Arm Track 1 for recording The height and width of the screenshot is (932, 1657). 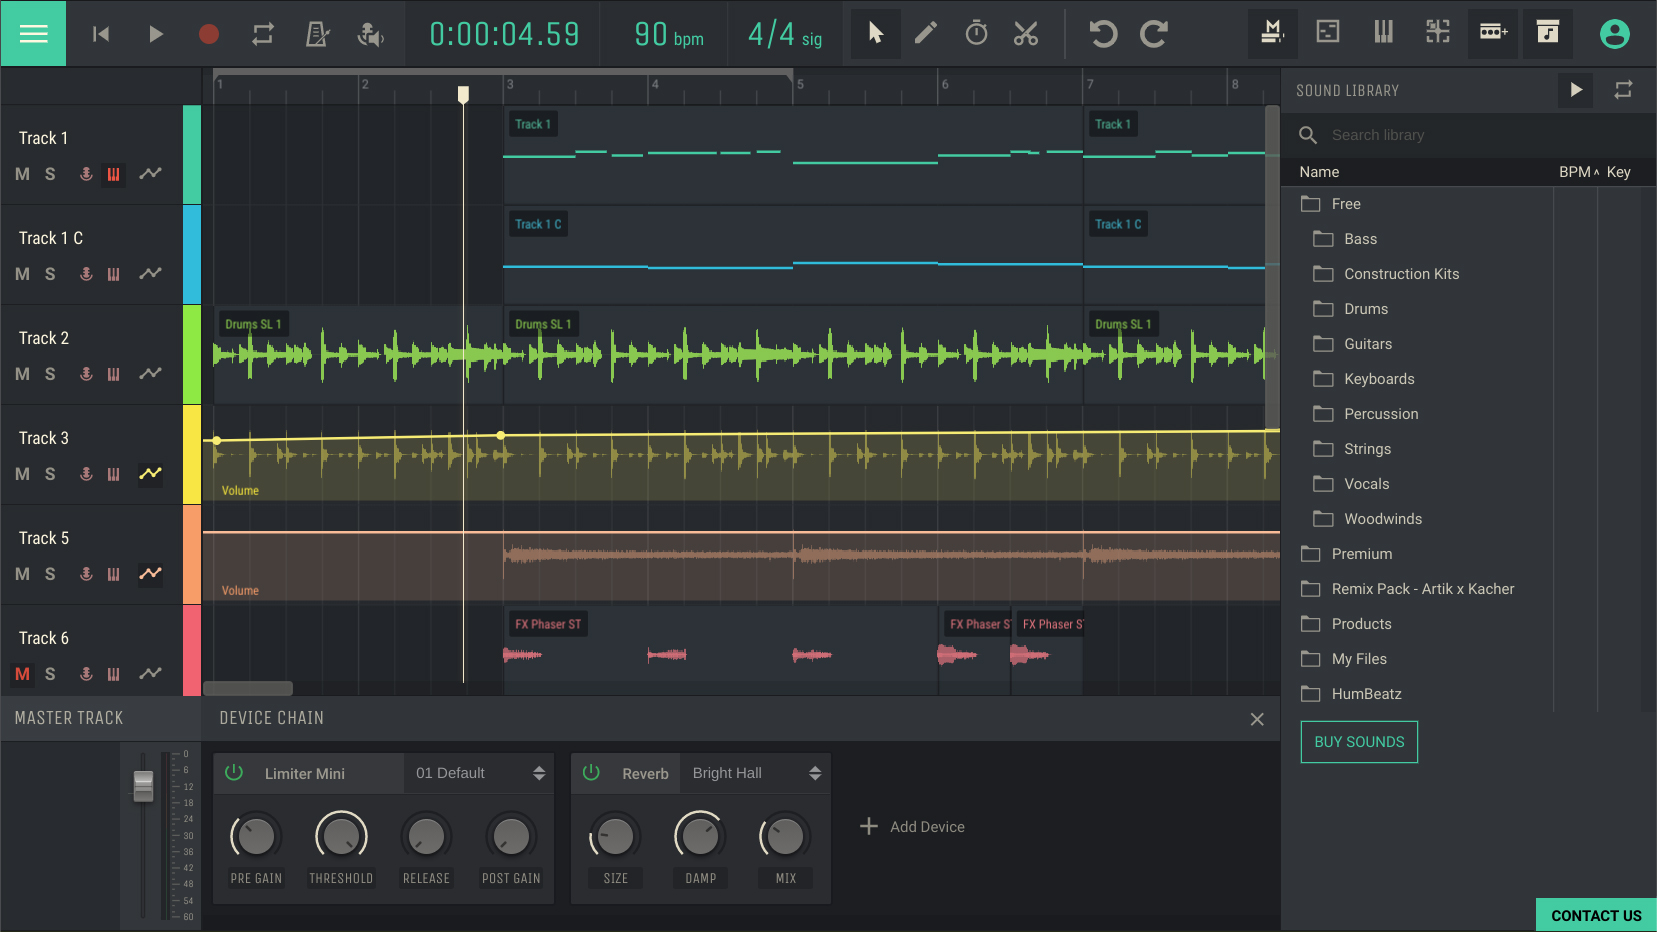(86, 174)
